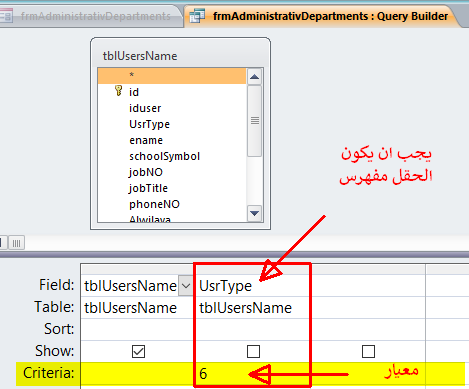This screenshot has width=469, height=389.
Task: Click the Sort cell under UsrType
Action: 253,329
